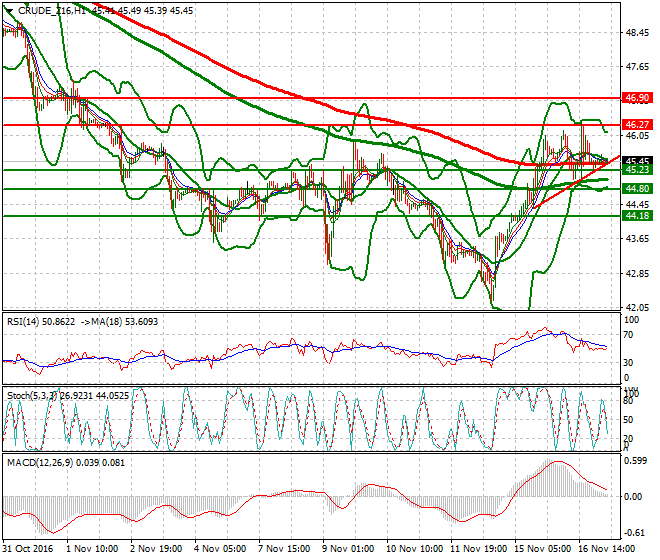
Task: Click the 15 Nov 05:00 time label
Action: tap(543, 549)
